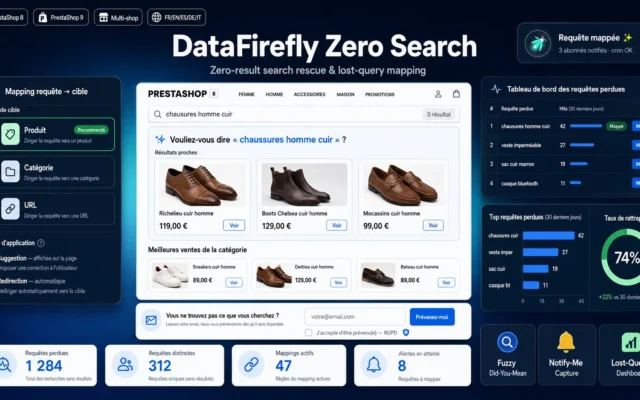Viewport: 640px width, 400px height.
Task: Click the sparkle icon next to Vouliez-vous dire
Action: (x=160, y=140)
